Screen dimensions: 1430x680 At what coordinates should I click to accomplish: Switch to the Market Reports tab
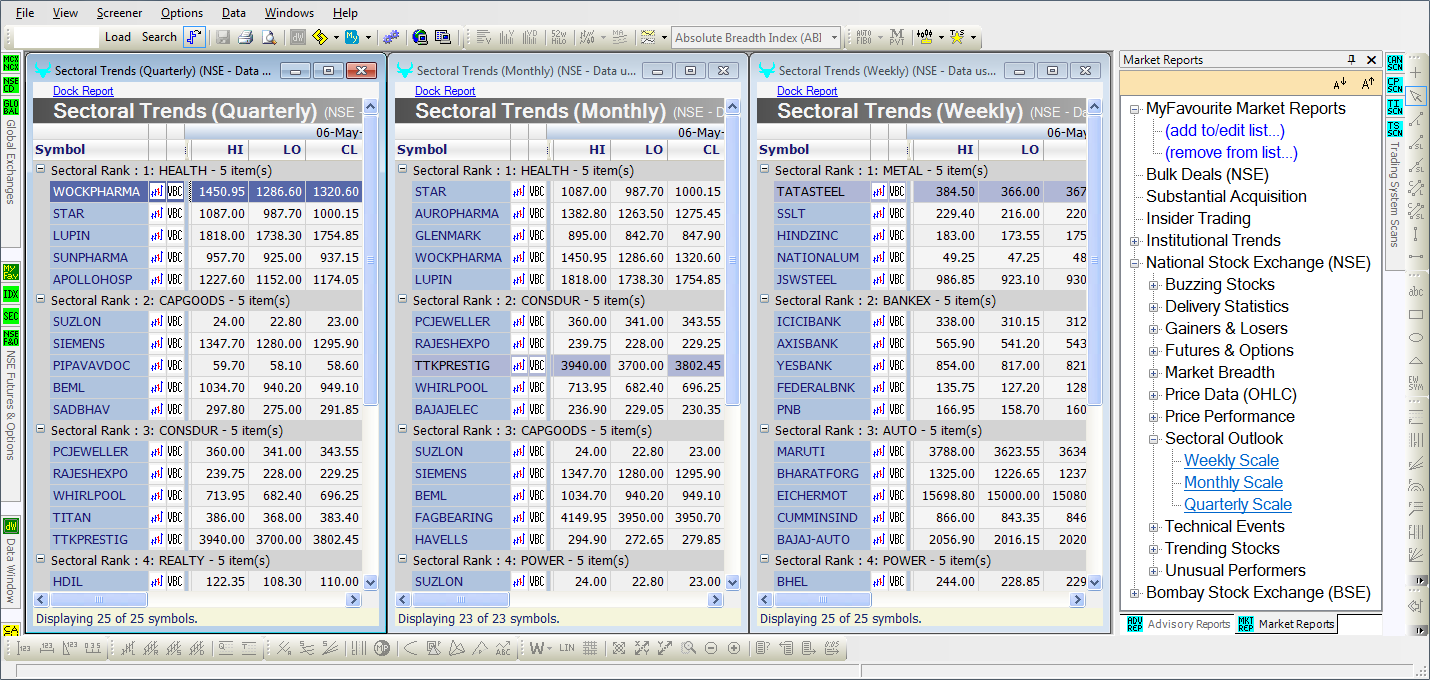[x=1286, y=624]
